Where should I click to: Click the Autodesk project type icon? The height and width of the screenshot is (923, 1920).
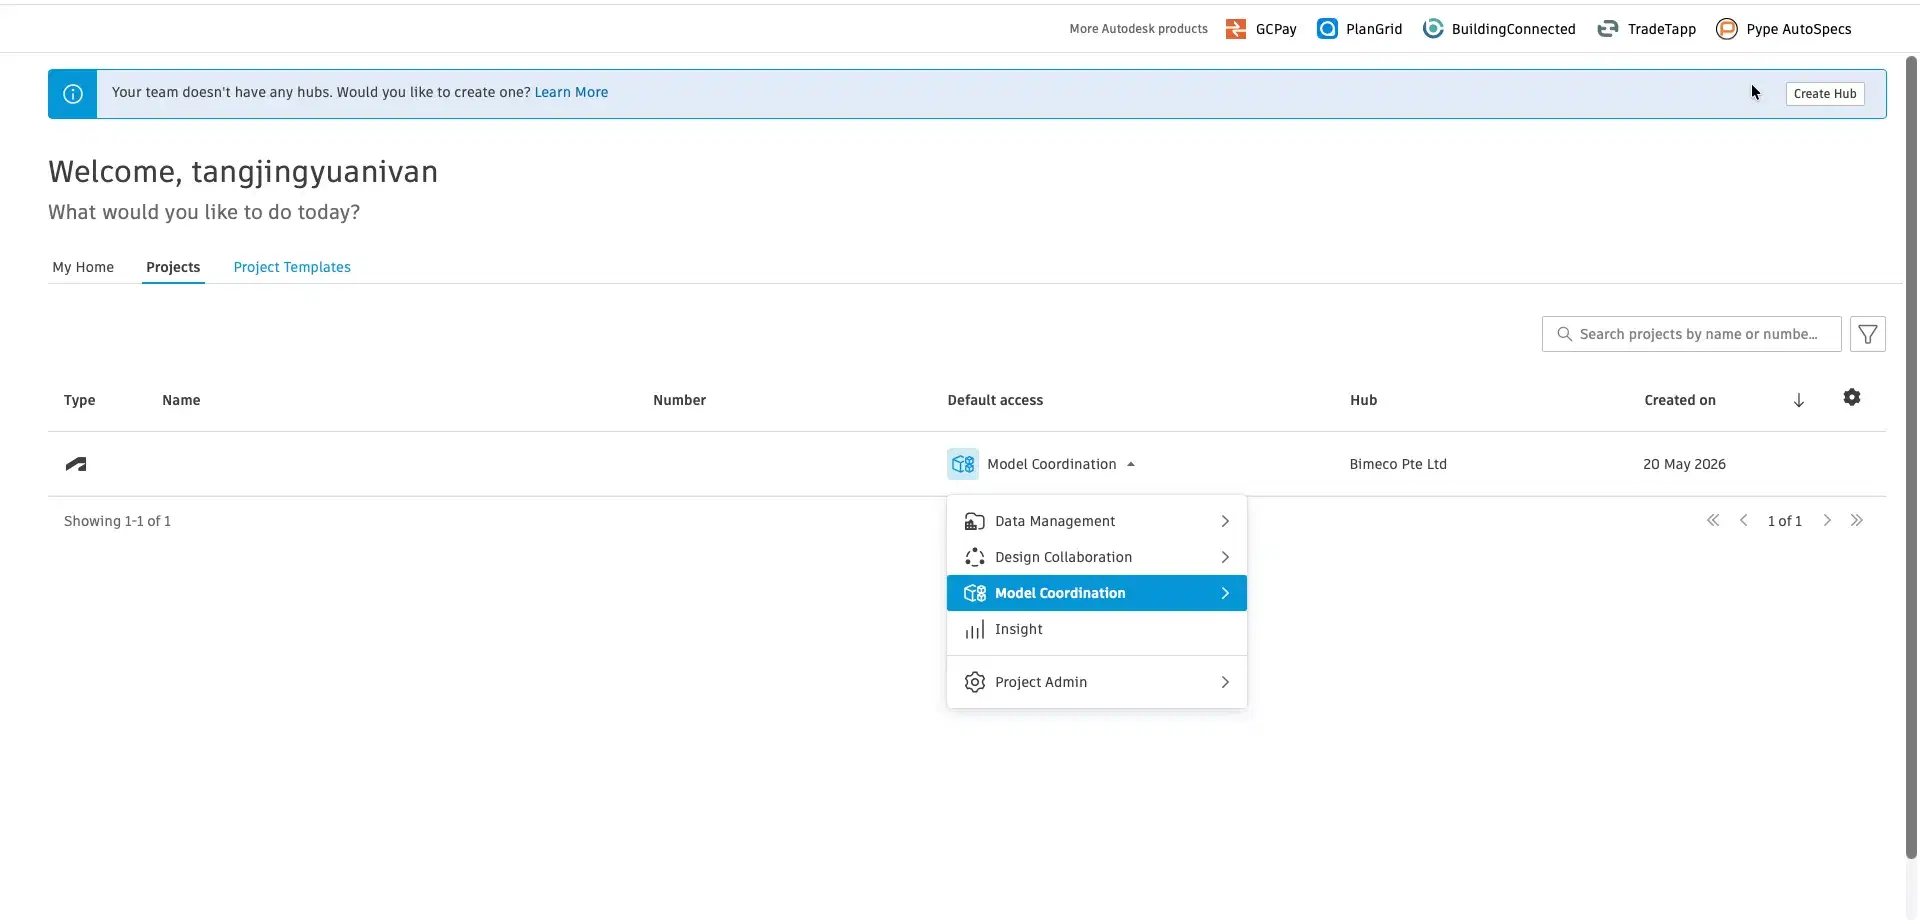pos(76,464)
